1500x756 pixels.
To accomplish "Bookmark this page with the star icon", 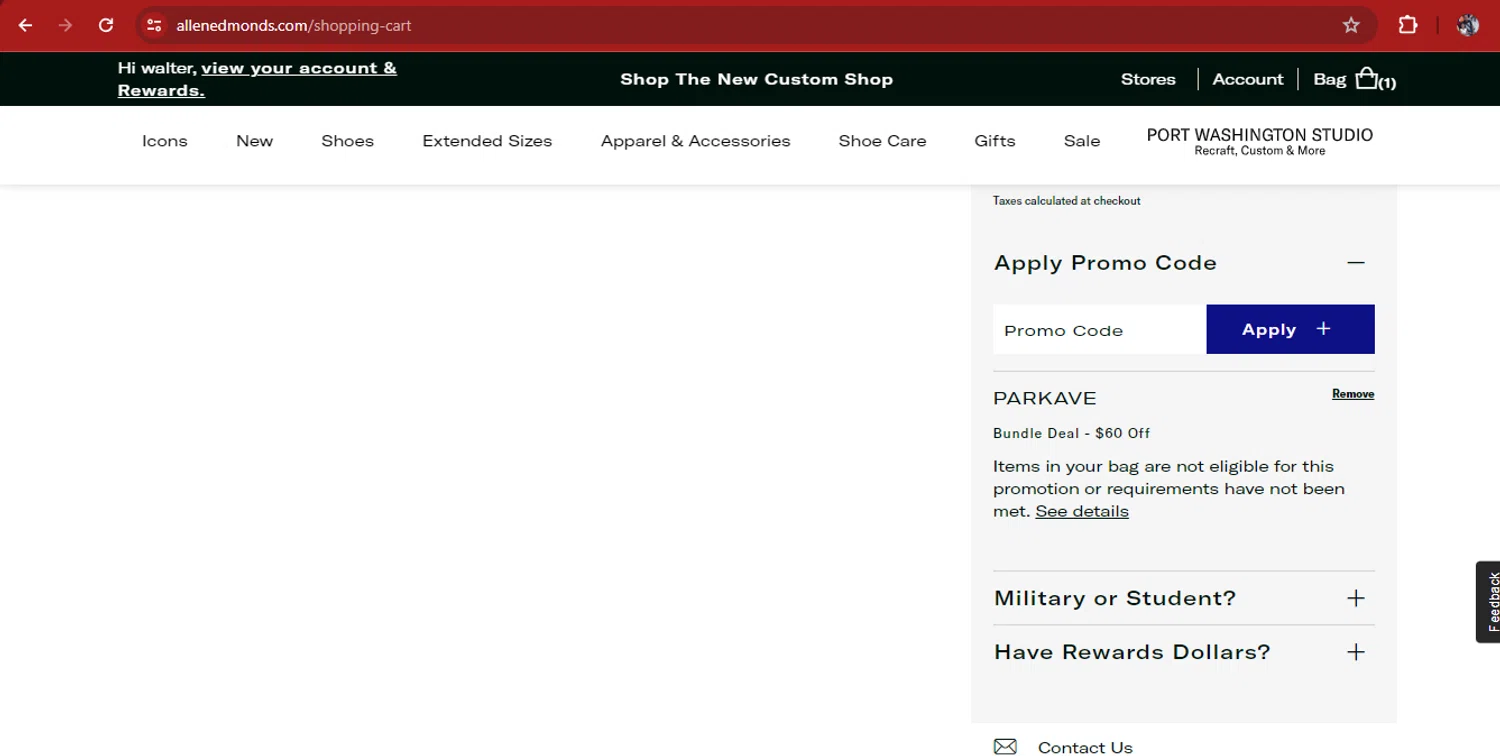I will pyautogui.click(x=1351, y=25).
